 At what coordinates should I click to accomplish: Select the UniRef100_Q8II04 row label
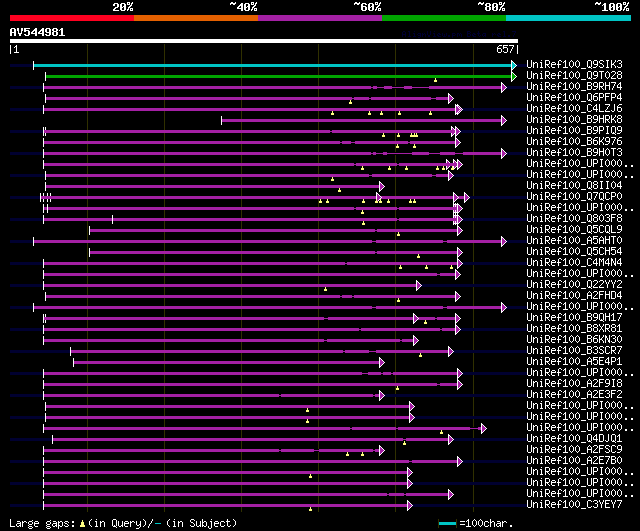pyautogui.click(x=574, y=186)
